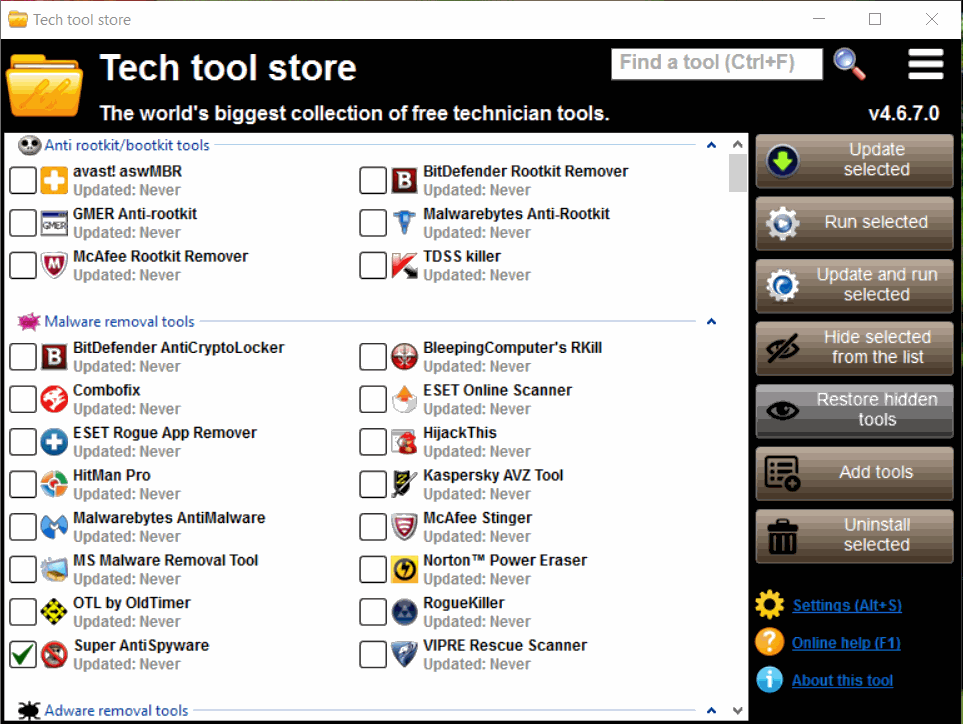The image size is (963, 724).
Task: Check the GMER Anti-rootkit checkbox
Action: [x=23, y=223]
